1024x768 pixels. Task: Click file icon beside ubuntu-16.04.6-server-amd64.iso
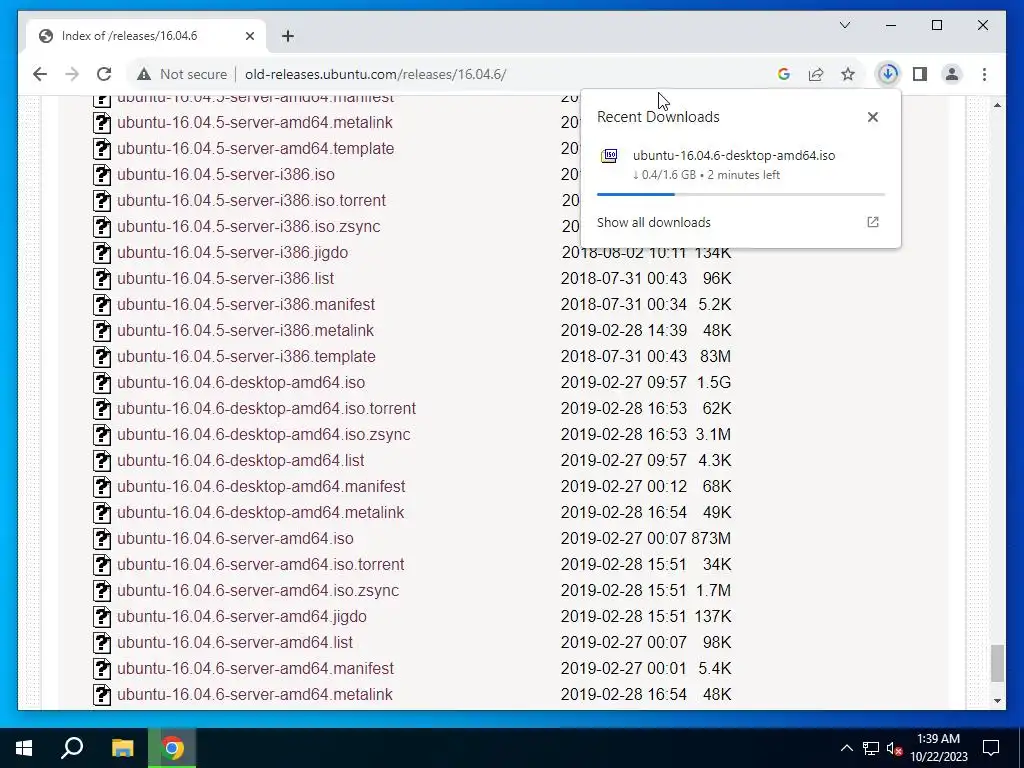[x=102, y=539]
